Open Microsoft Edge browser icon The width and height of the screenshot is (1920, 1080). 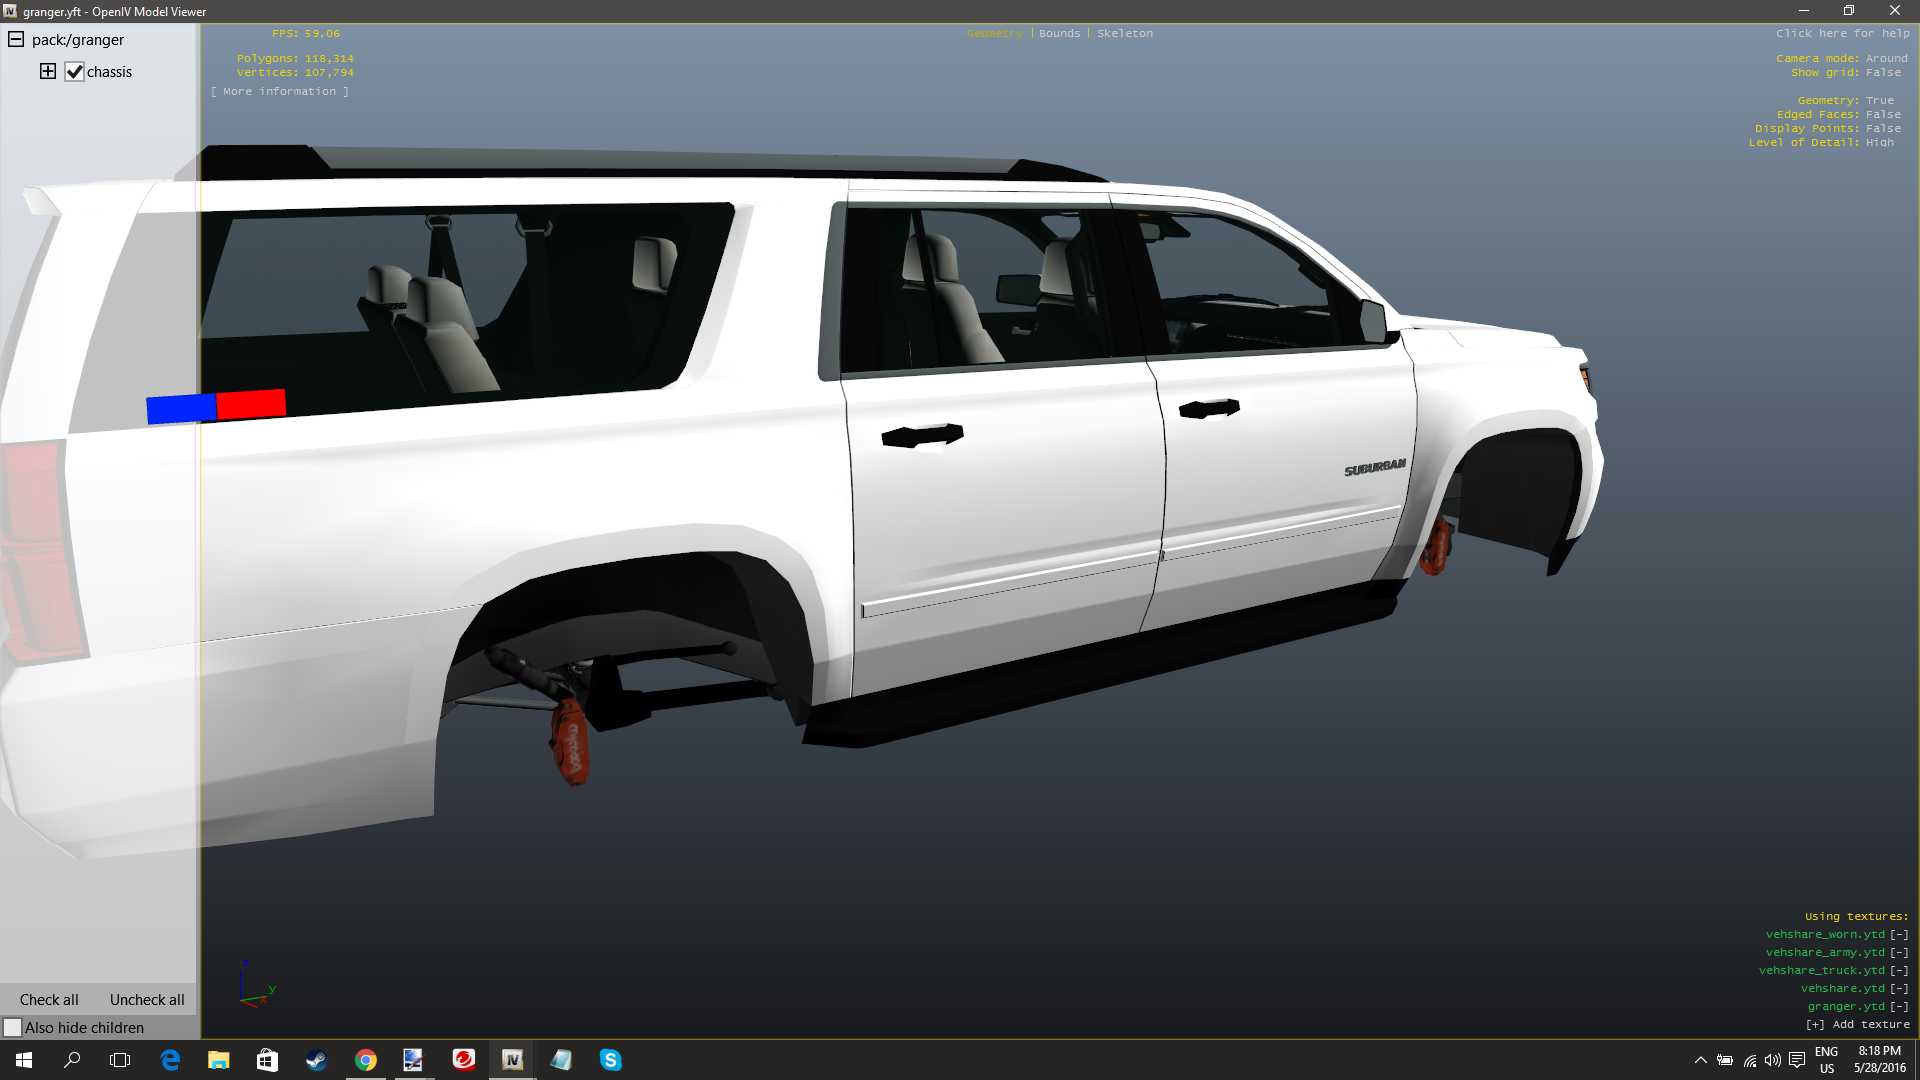click(x=170, y=1060)
